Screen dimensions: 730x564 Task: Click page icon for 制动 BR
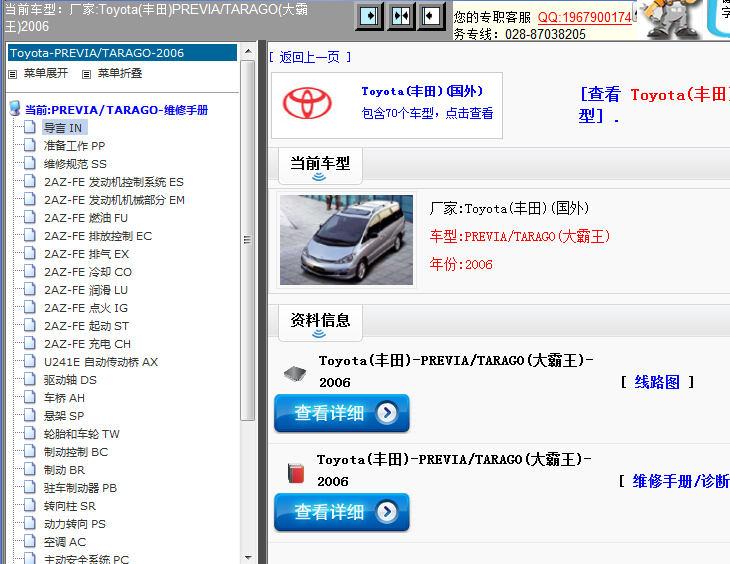[x=30, y=469]
